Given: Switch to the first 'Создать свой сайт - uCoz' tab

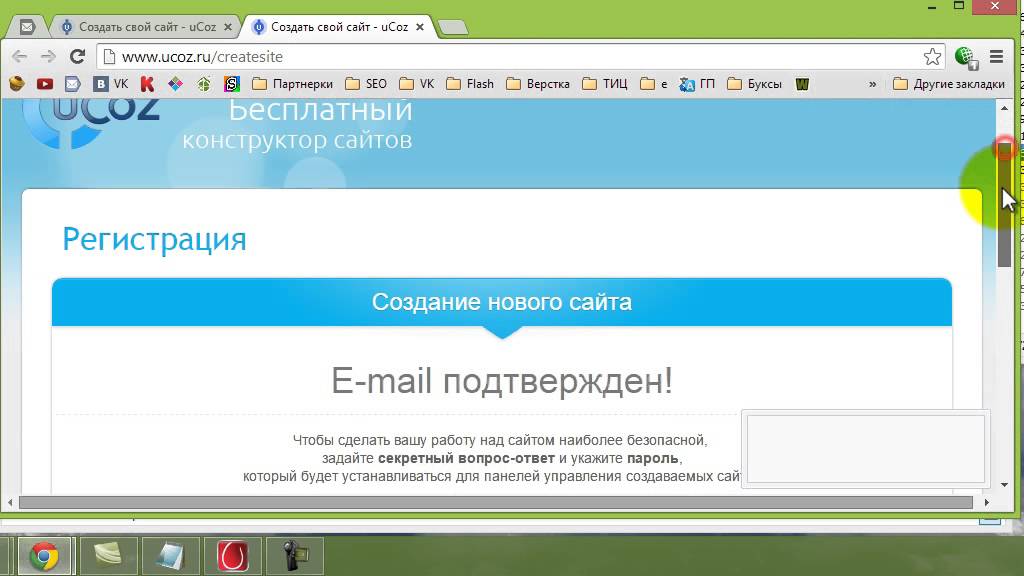Looking at the screenshot, I should (148, 27).
